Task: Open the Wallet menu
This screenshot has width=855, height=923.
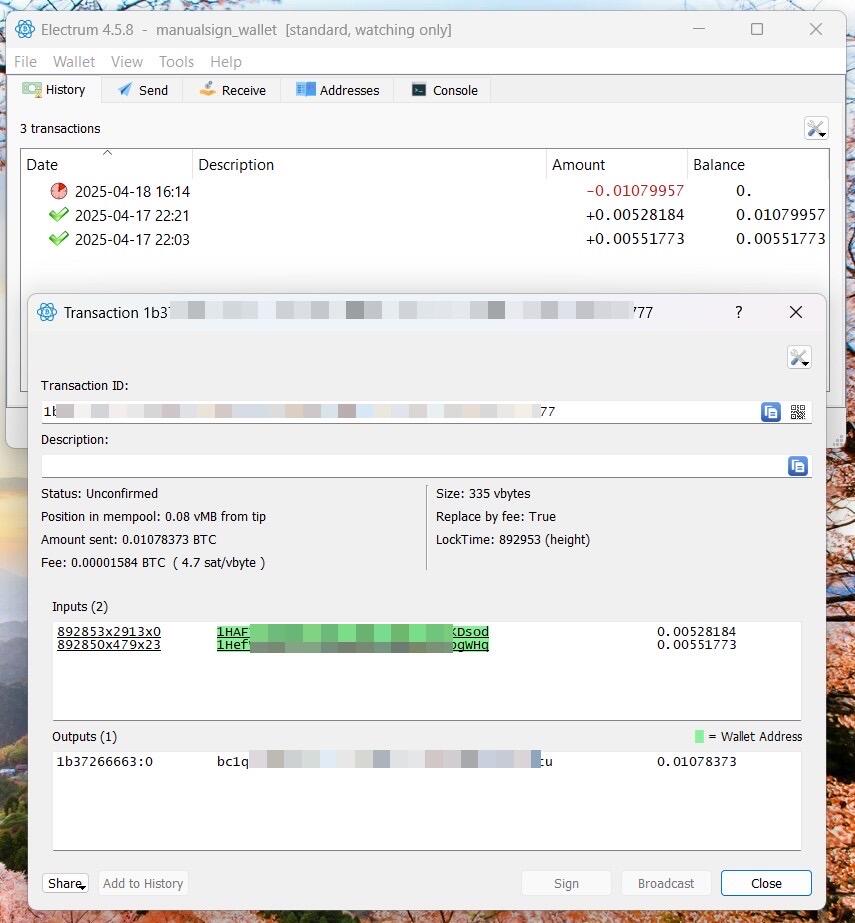Action: (74, 62)
